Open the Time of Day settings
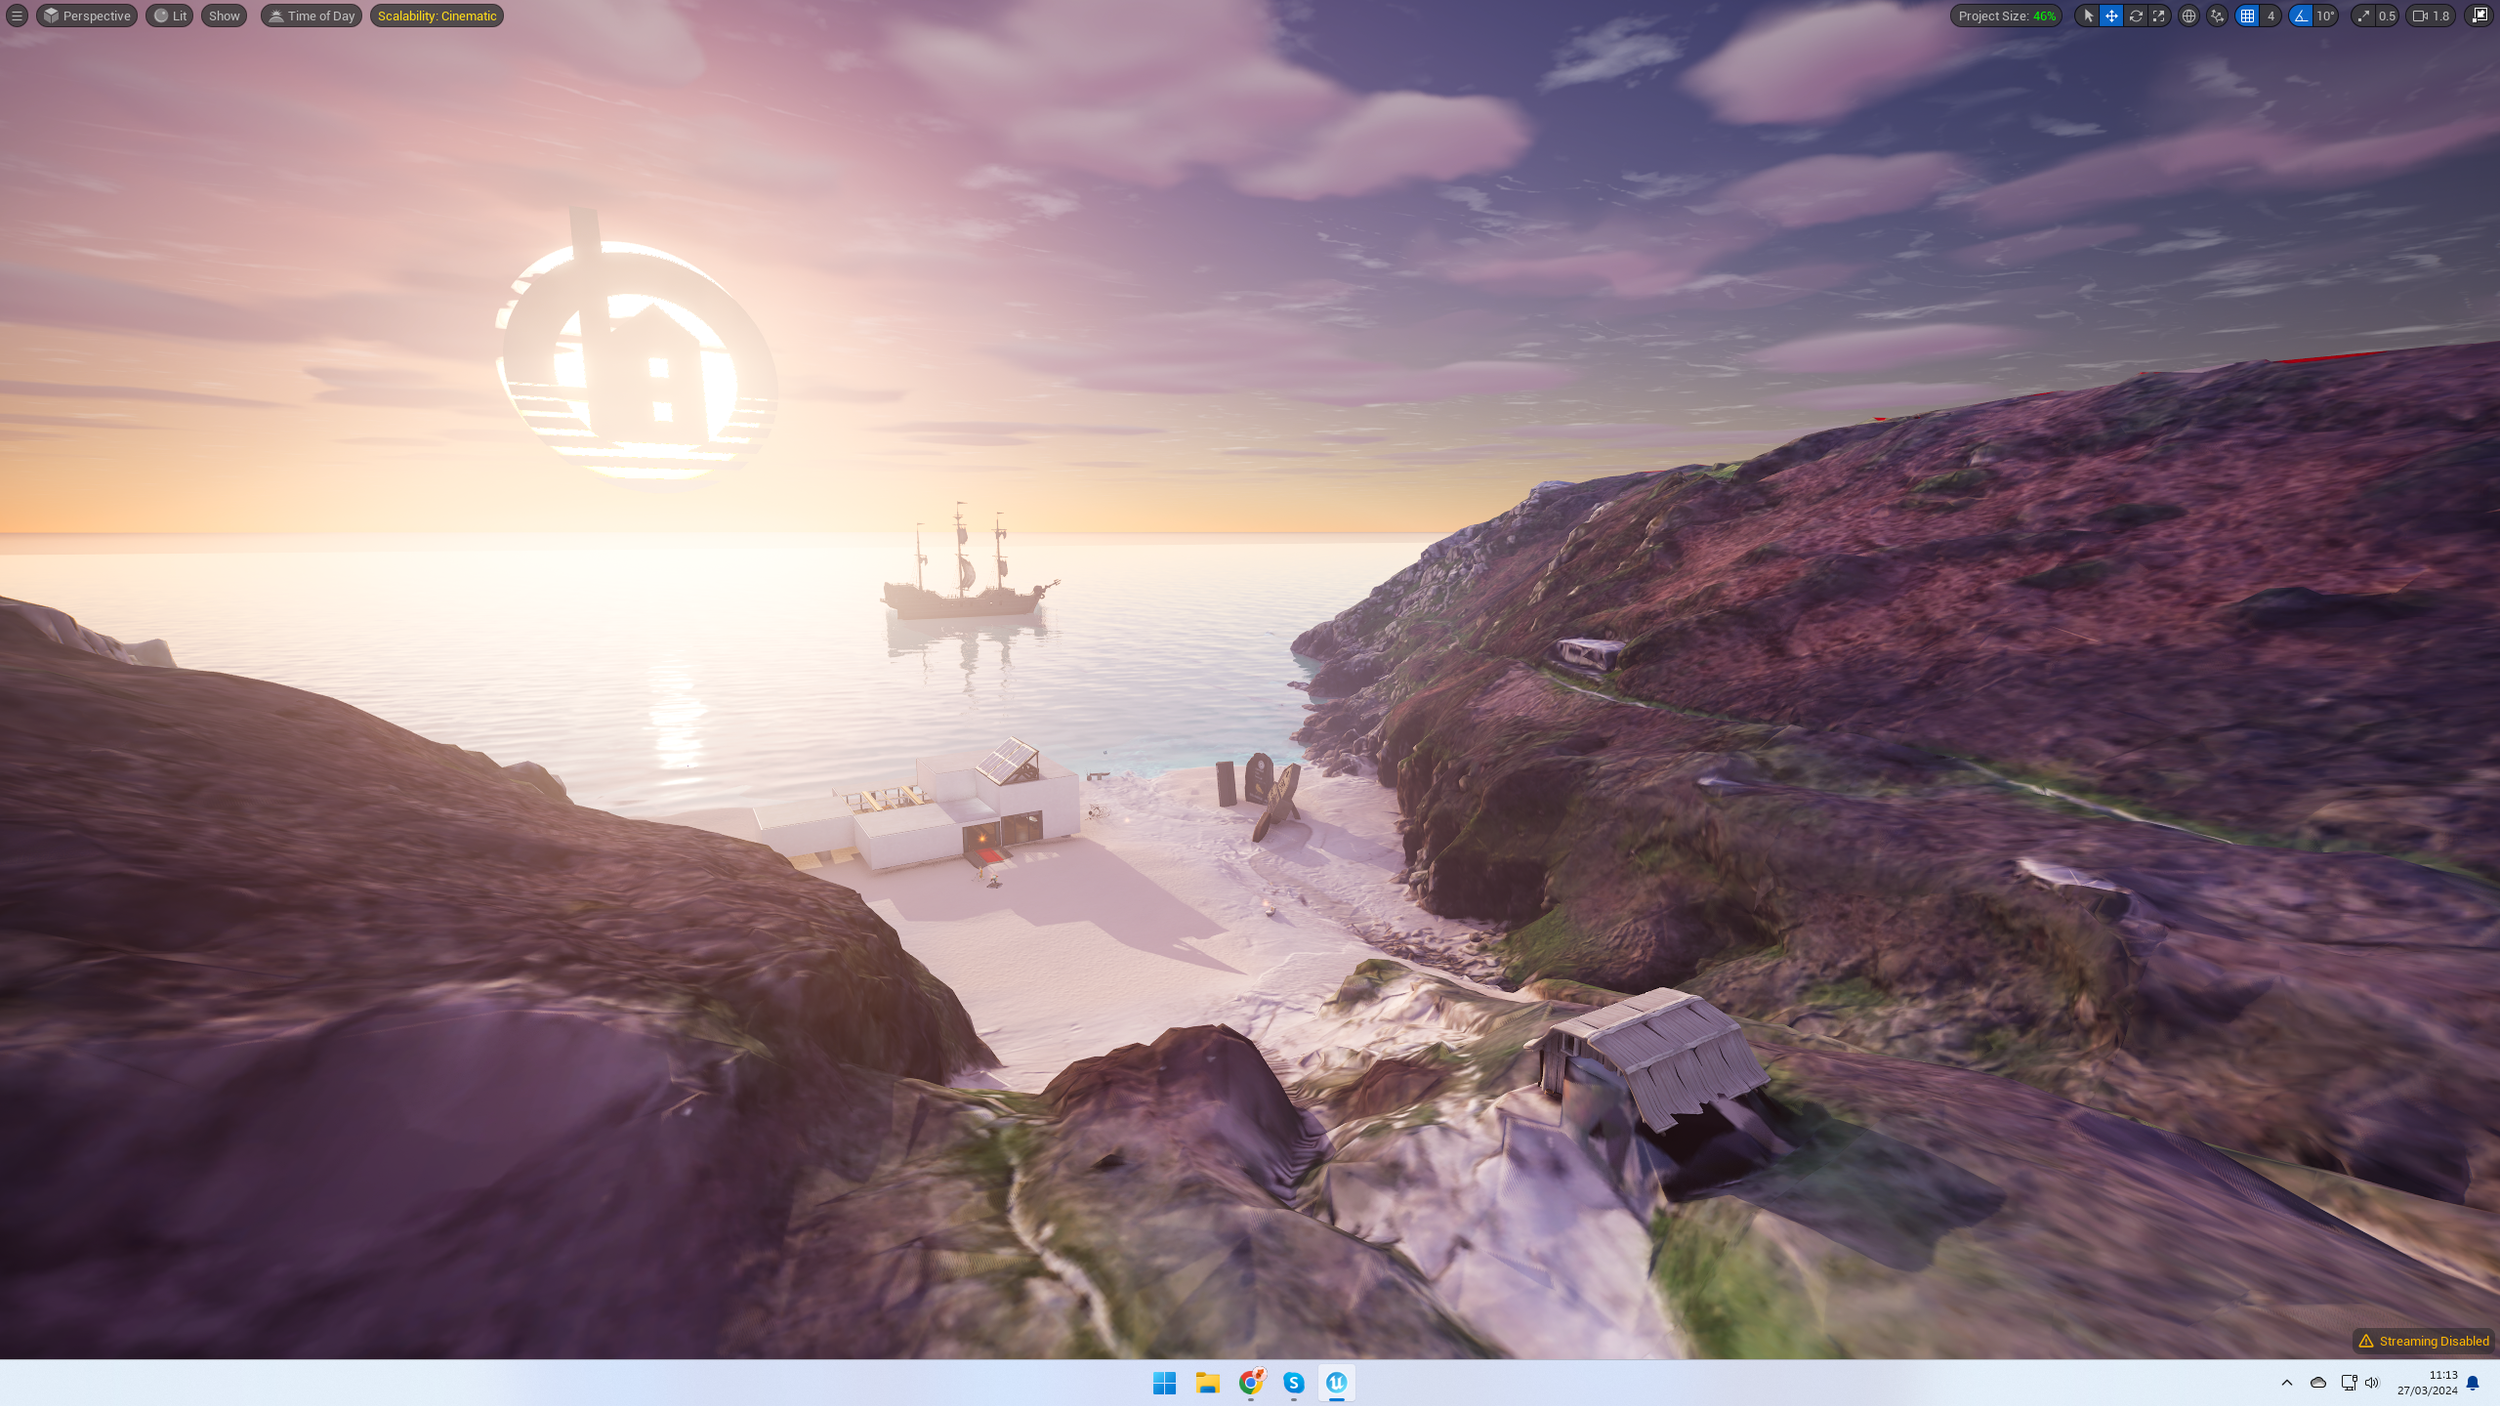This screenshot has width=2500, height=1406. [x=311, y=16]
